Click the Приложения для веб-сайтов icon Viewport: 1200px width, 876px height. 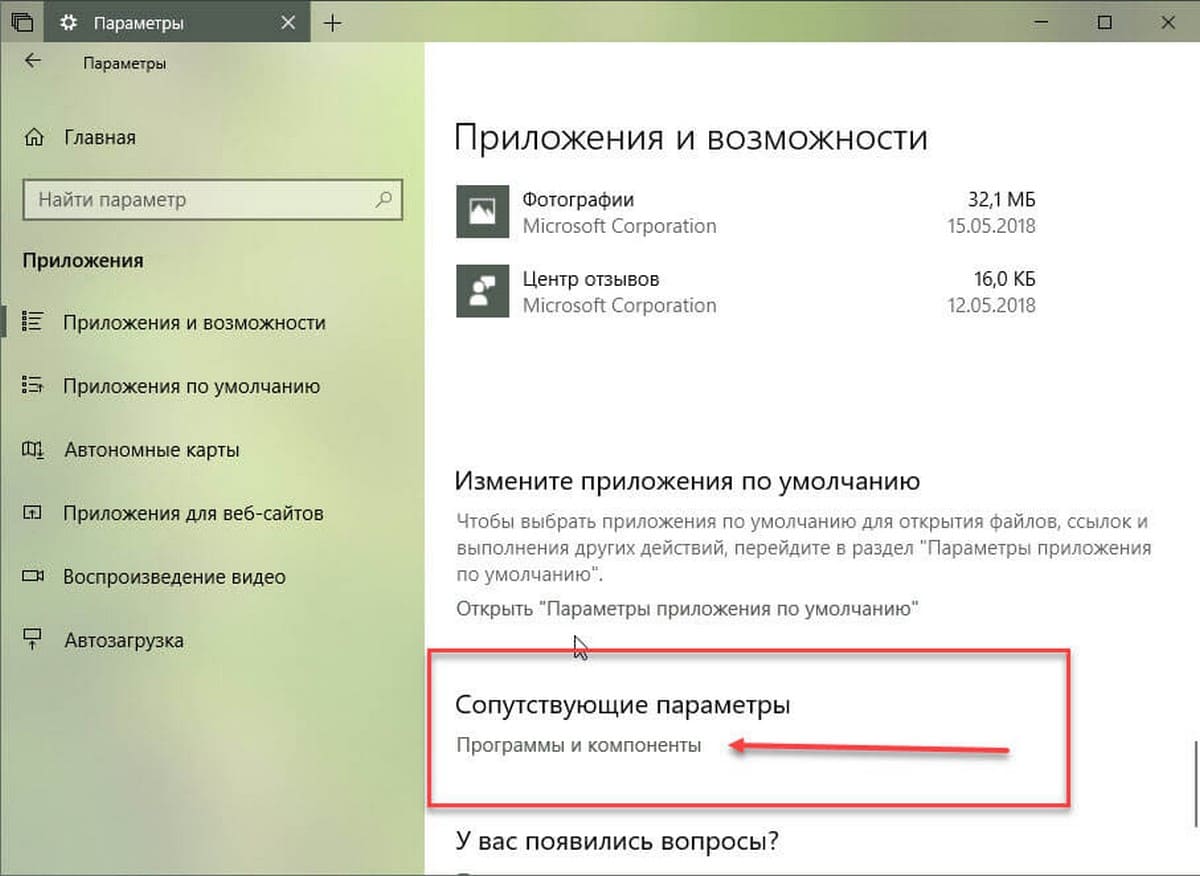[33, 513]
